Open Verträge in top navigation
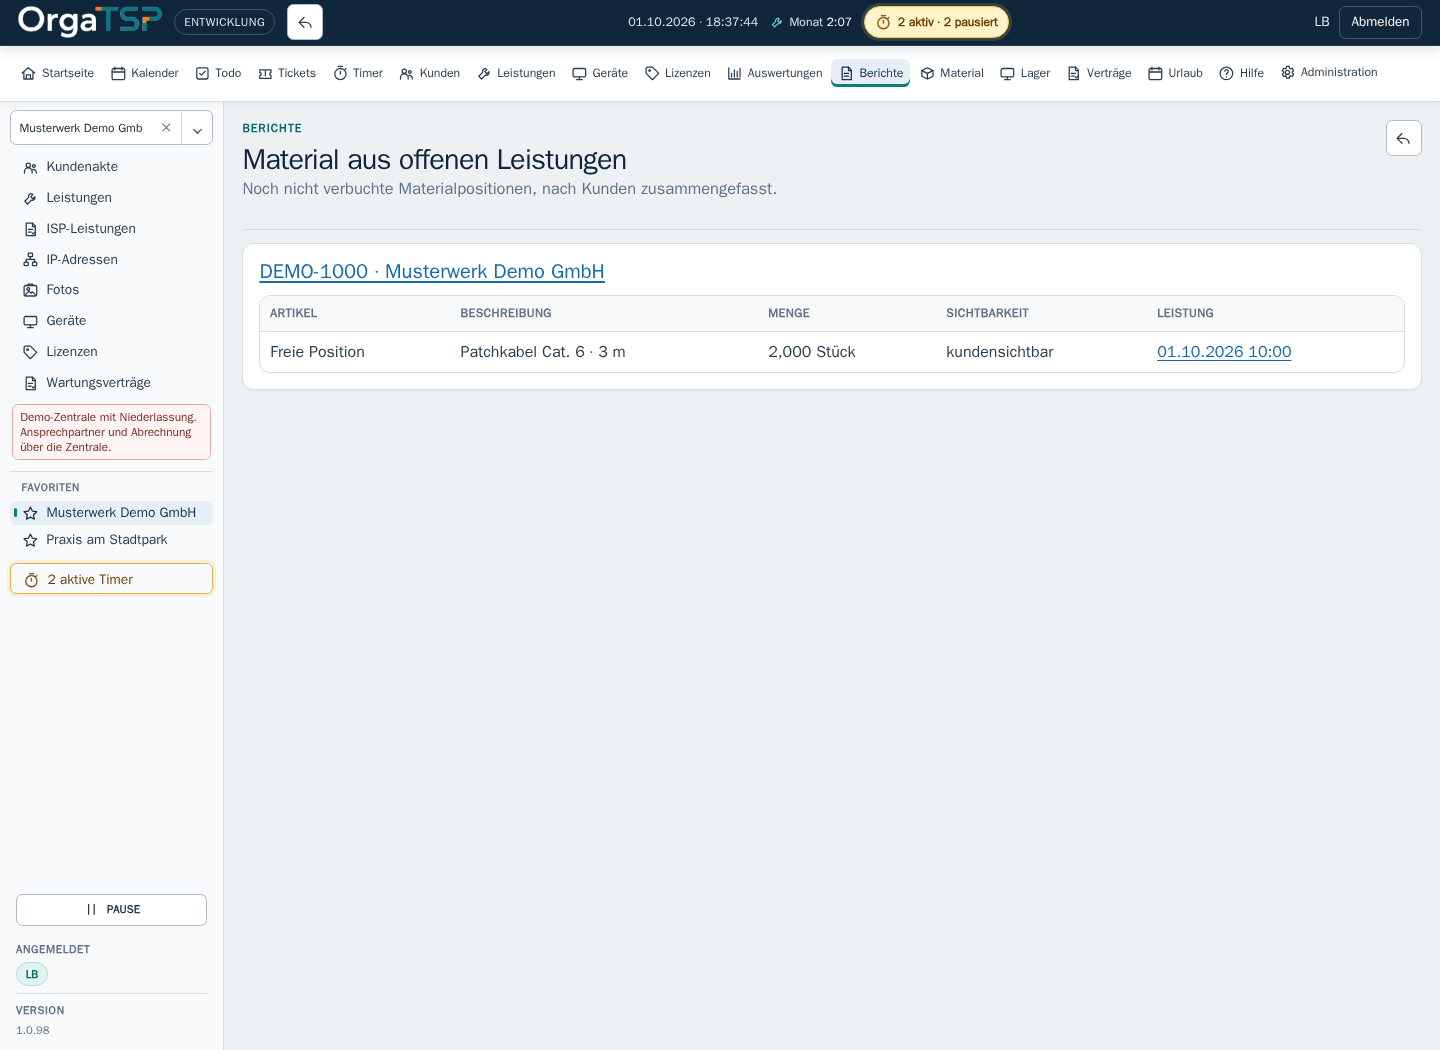Image resolution: width=1440 pixels, height=1050 pixels. point(1099,73)
